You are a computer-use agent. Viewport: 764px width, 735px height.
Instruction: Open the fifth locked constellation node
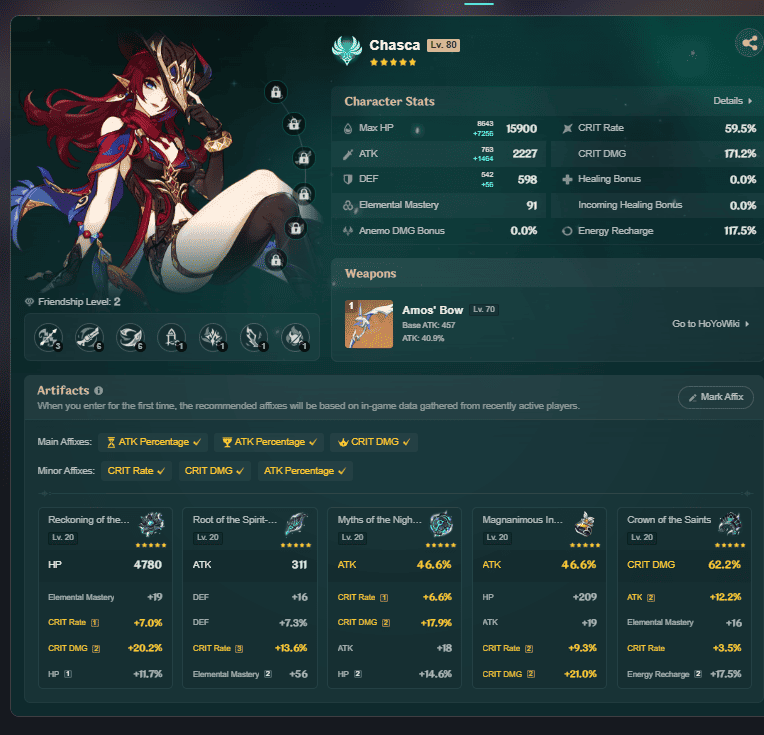coord(295,228)
